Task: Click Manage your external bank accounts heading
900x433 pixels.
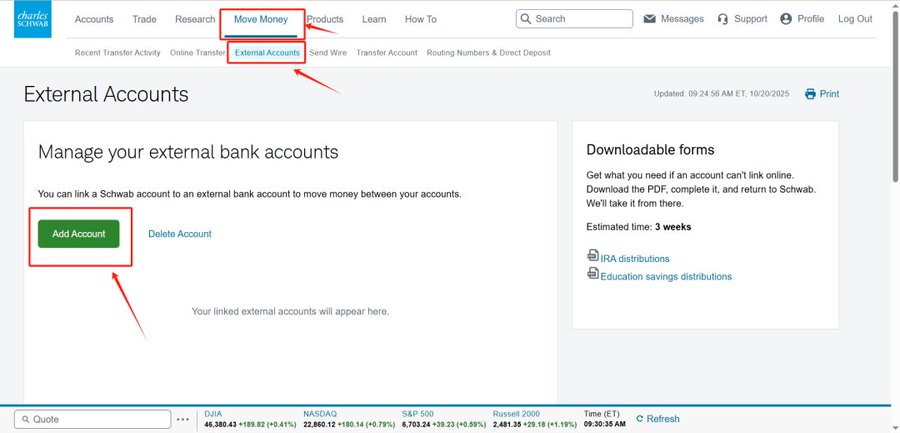Action: click(x=188, y=152)
